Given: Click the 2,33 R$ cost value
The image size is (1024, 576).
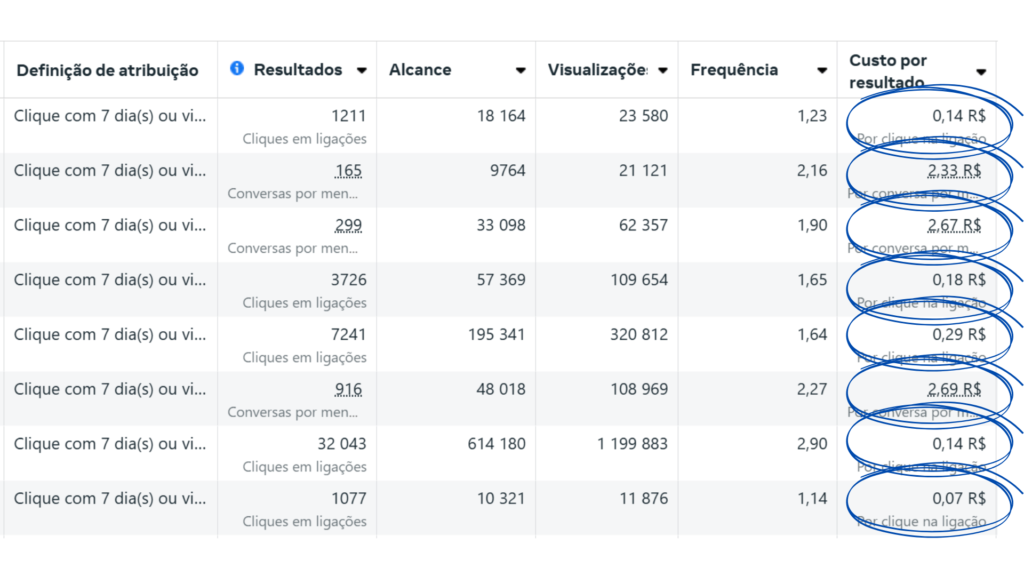Looking at the screenshot, I should click(954, 171).
